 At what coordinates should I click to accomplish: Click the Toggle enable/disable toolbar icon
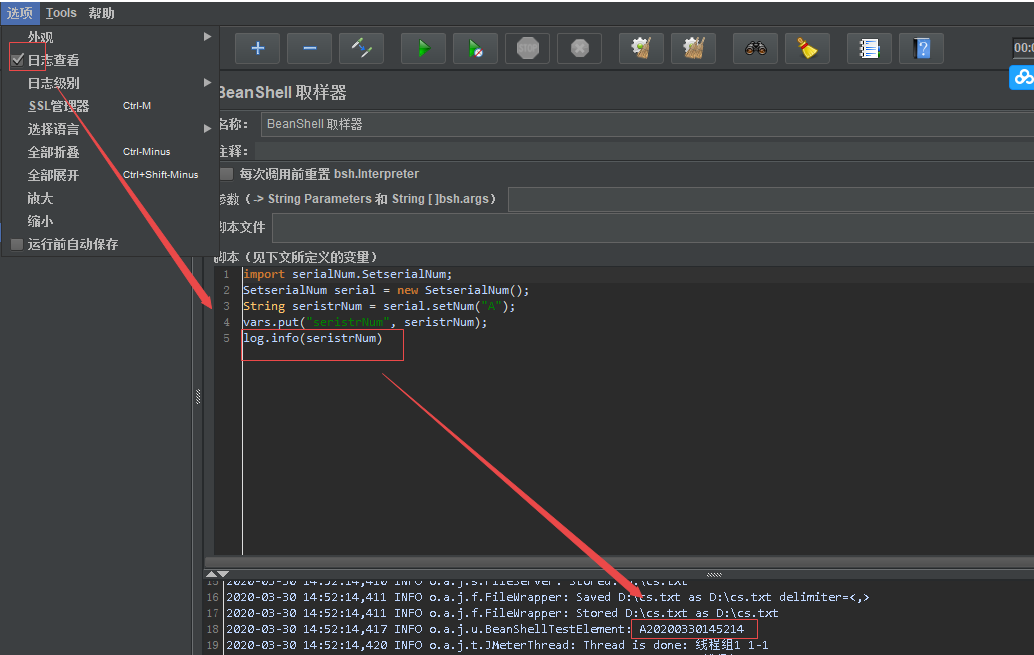coord(361,48)
